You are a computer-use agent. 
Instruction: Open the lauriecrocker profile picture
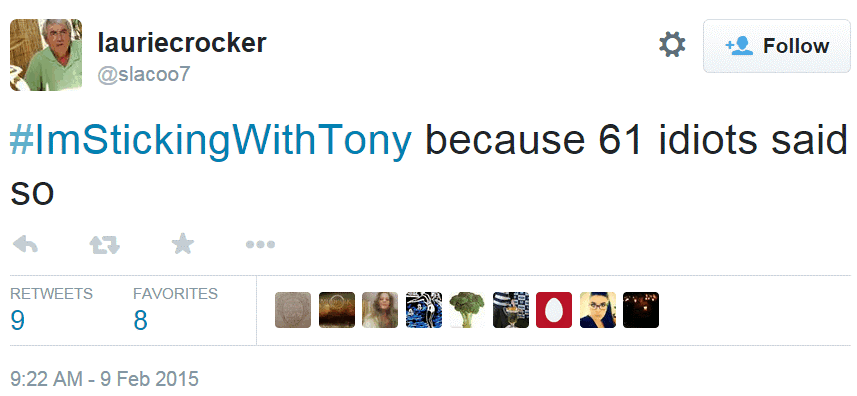46,55
